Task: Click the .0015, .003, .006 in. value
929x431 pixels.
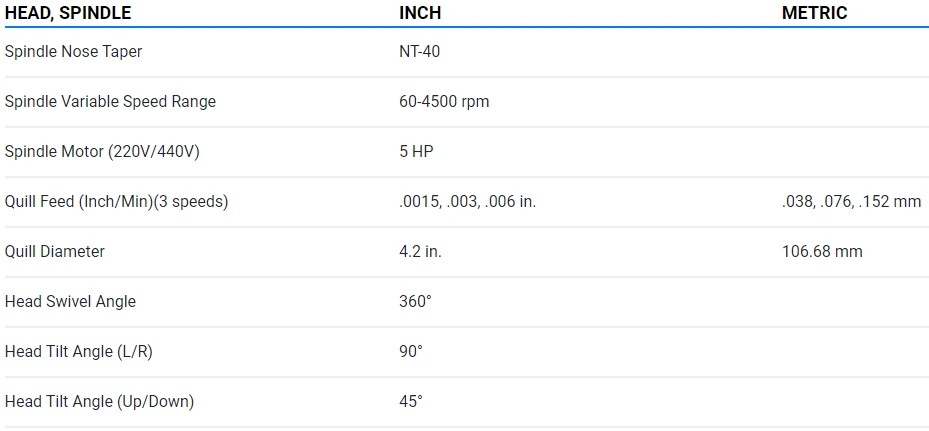Action: (468, 201)
